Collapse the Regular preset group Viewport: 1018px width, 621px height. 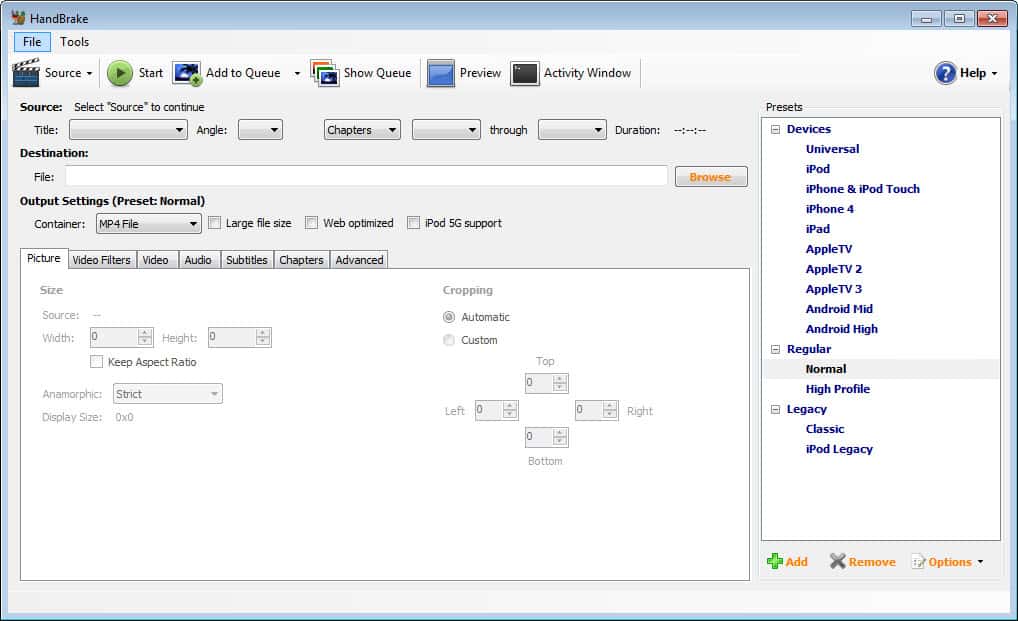pos(775,349)
